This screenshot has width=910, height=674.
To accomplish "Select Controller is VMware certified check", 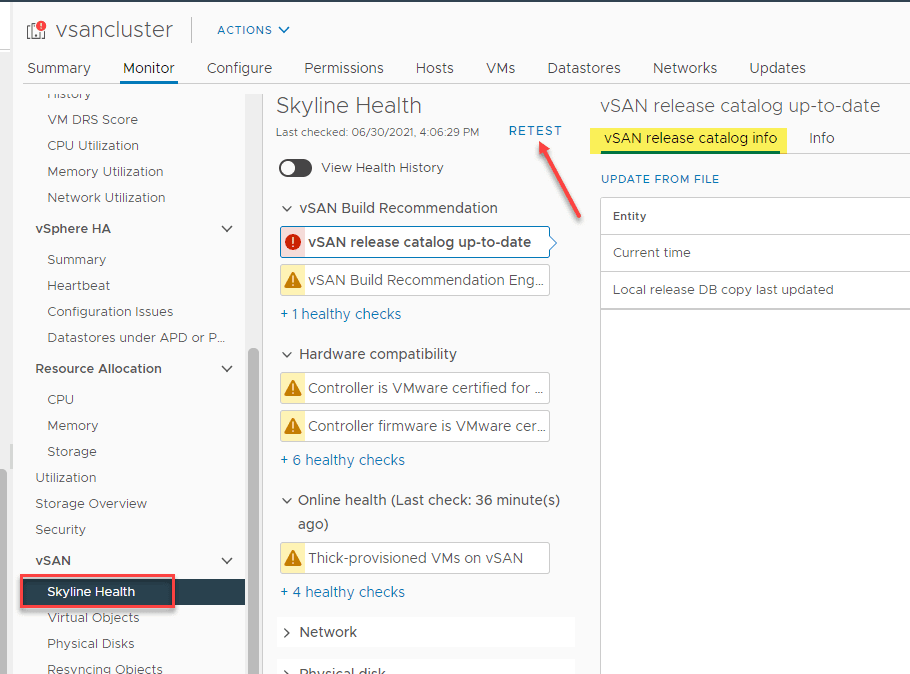I will point(414,388).
